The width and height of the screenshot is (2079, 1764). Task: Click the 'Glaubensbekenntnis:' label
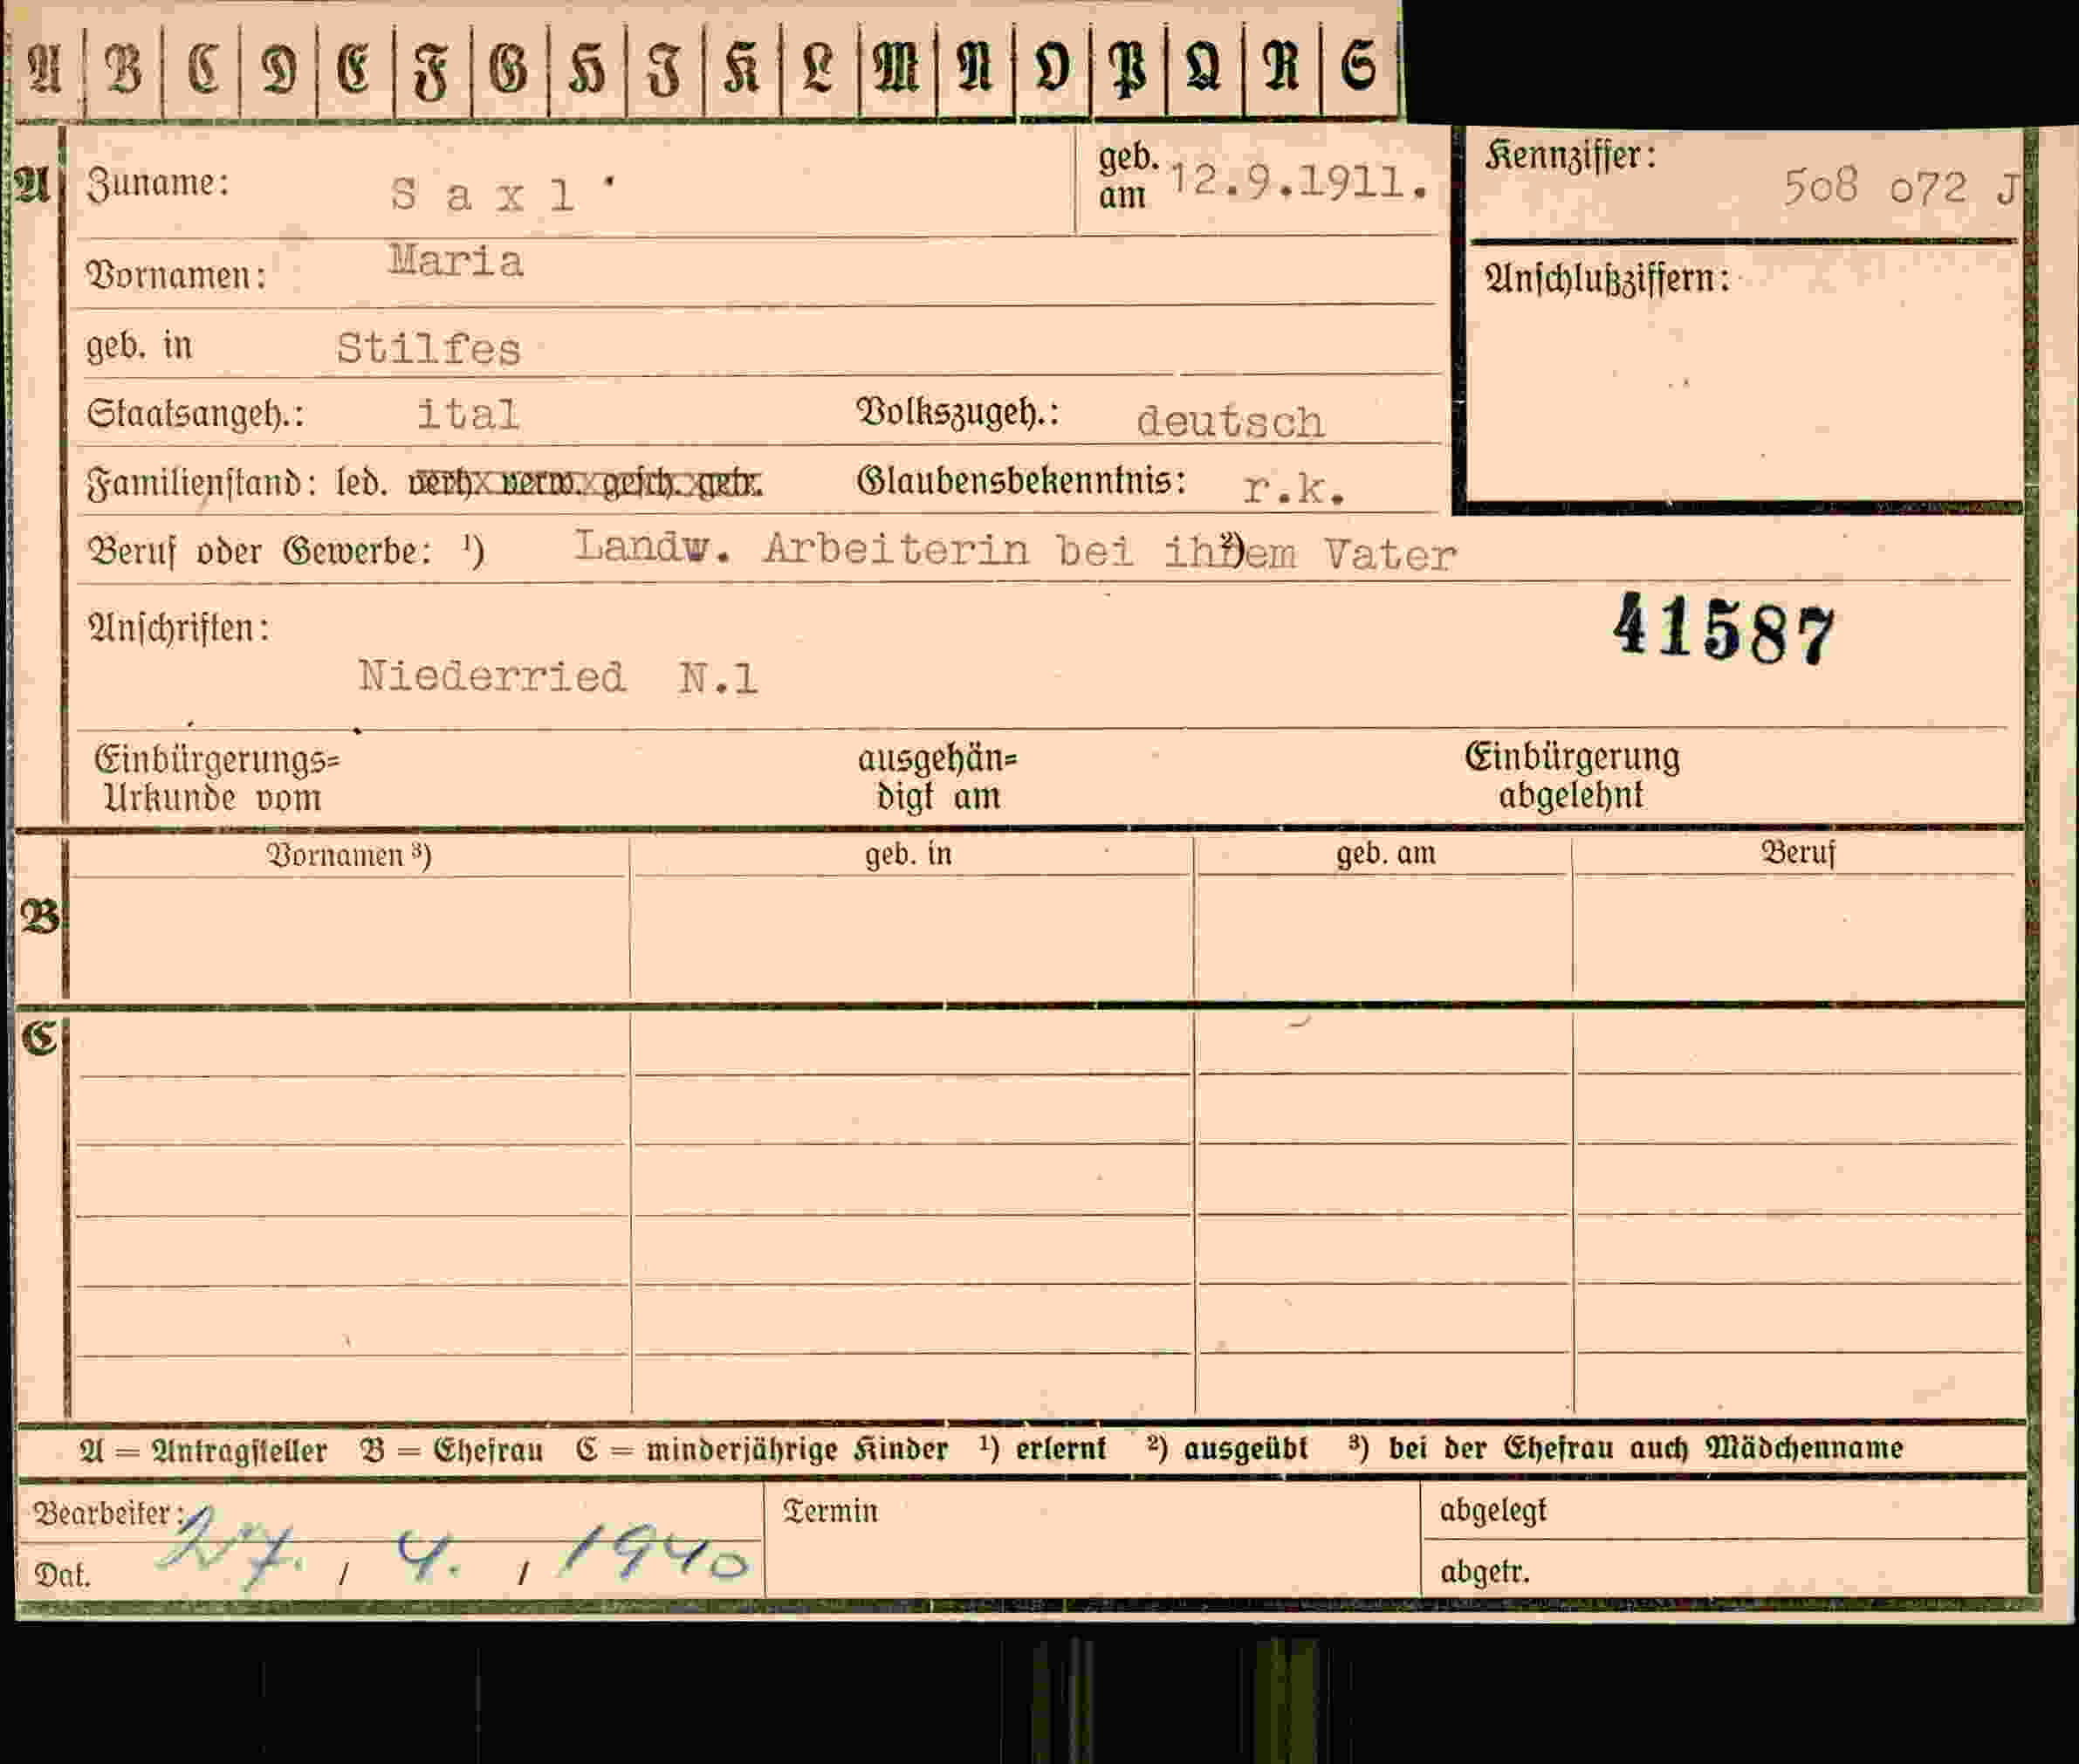1021,481
